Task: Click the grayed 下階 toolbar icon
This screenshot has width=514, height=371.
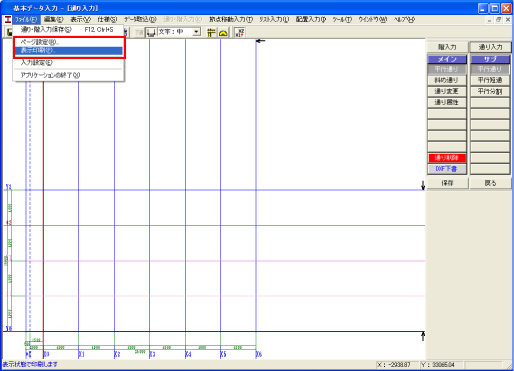Action: click(139, 32)
